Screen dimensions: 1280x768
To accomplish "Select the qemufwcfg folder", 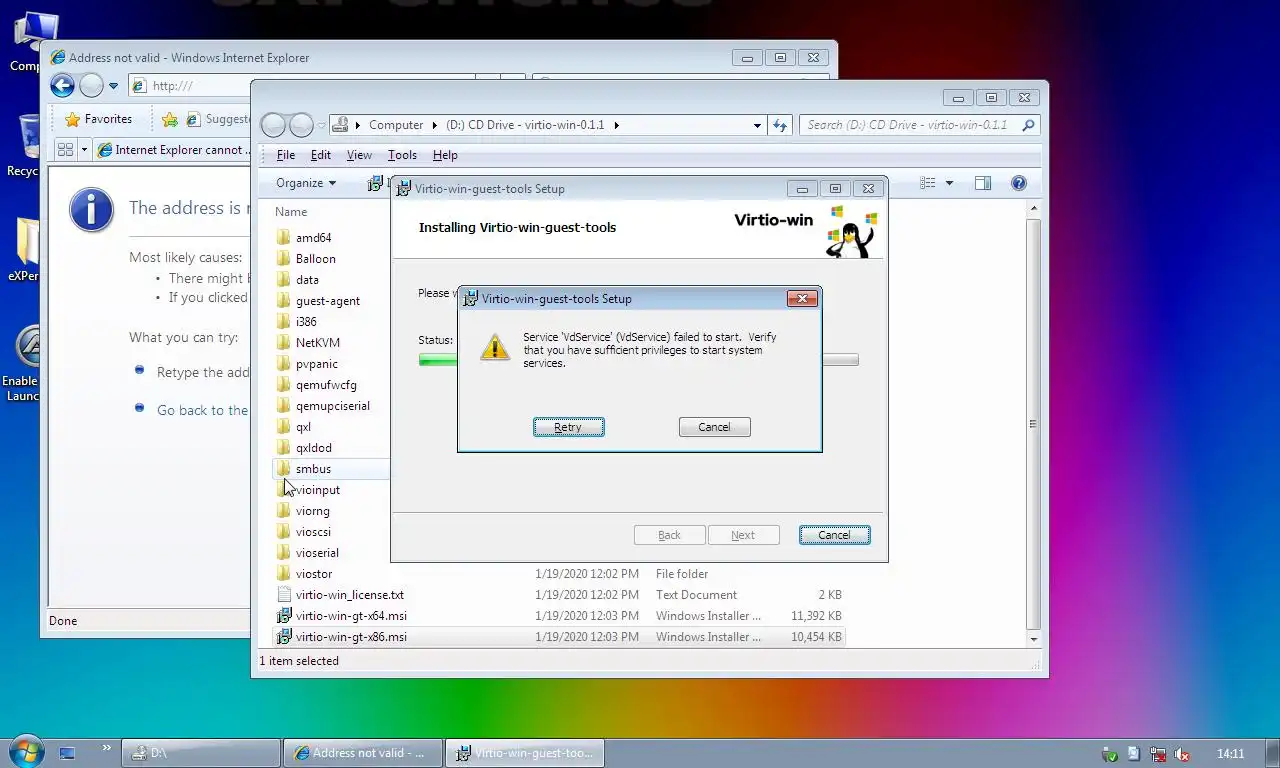I will click(x=326, y=385).
